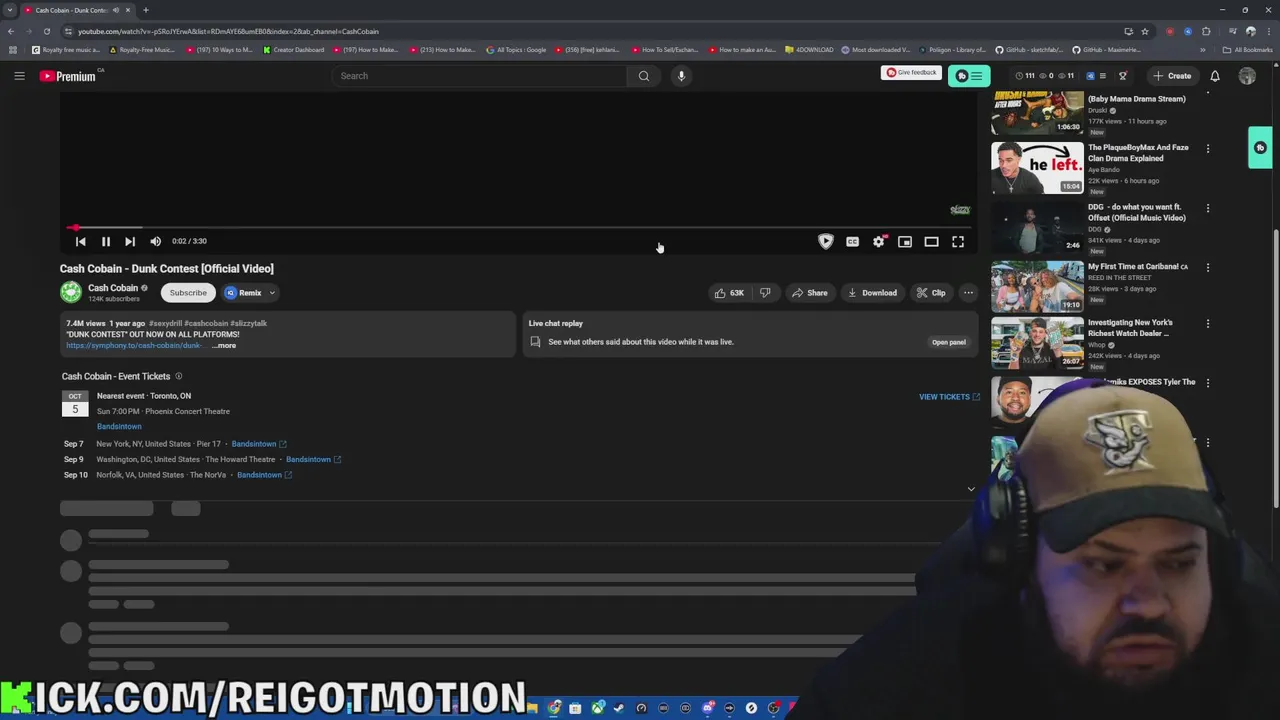Click the shield icon in player controls
The image size is (1280, 720).
click(826, 241)
